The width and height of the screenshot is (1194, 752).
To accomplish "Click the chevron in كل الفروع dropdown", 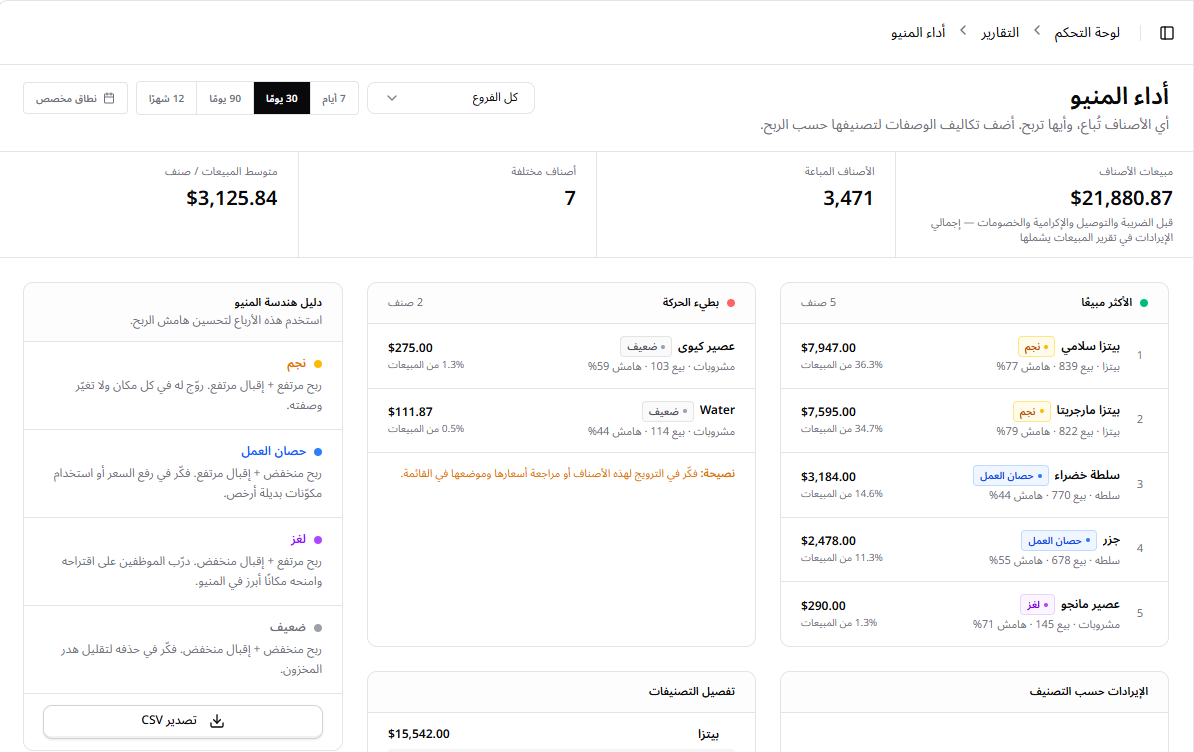I will 391,98.
